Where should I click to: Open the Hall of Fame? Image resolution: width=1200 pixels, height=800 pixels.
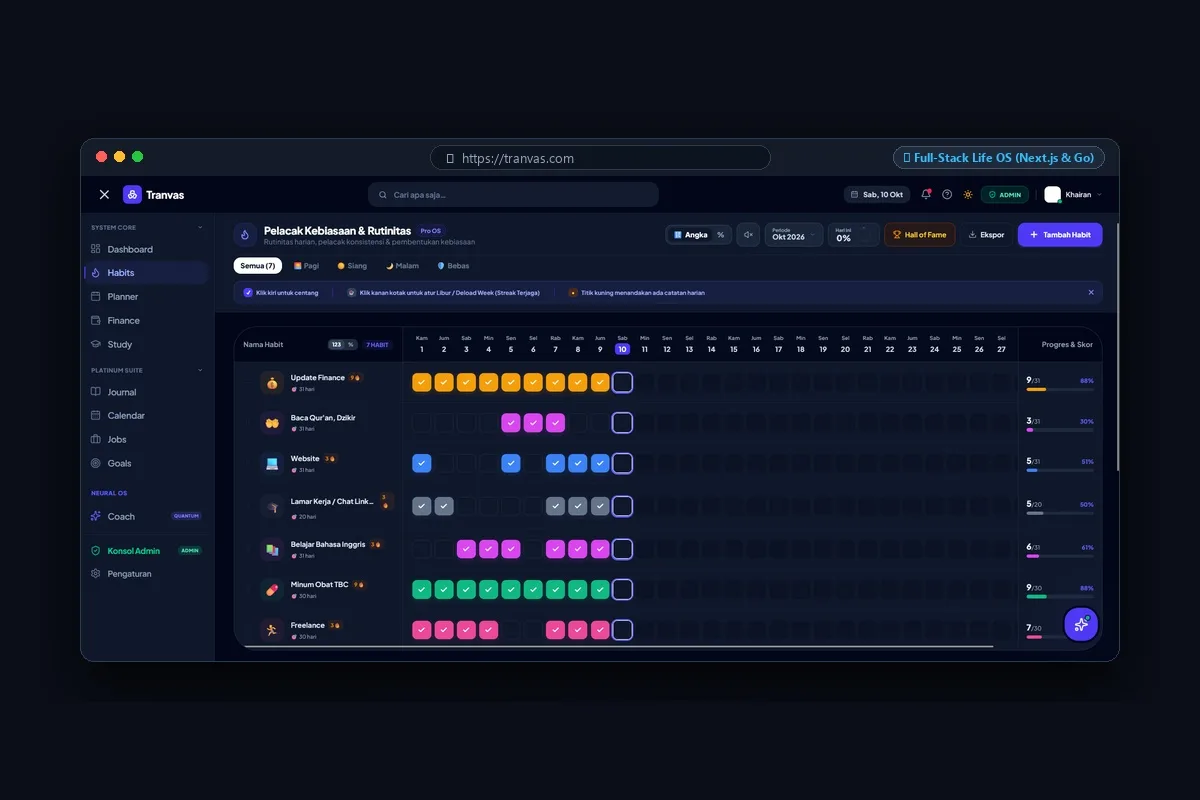pos(920,235)
